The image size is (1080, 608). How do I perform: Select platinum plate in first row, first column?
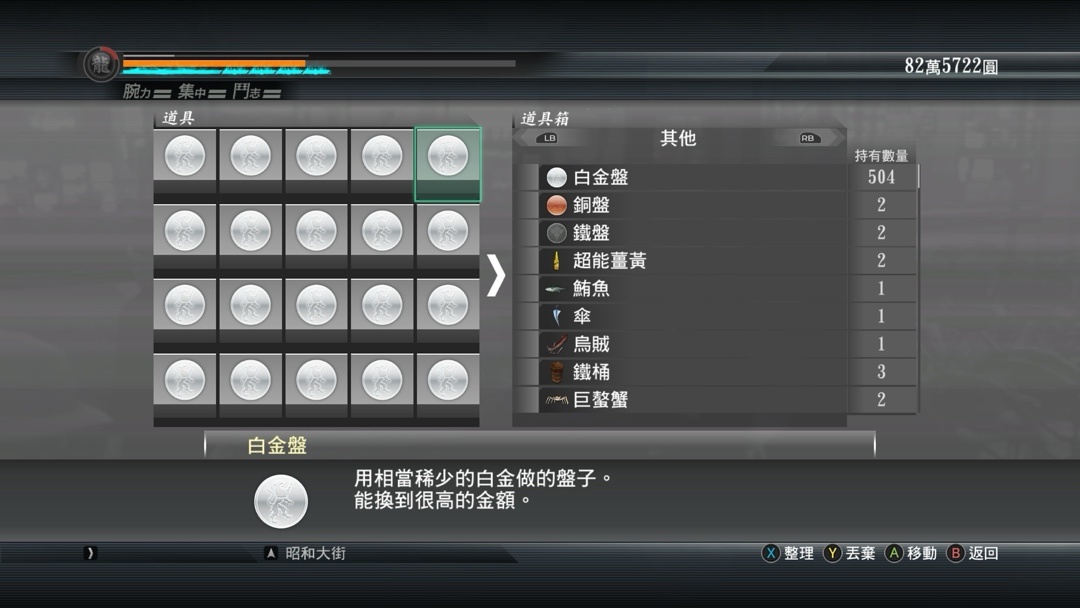tap(185, 156)
